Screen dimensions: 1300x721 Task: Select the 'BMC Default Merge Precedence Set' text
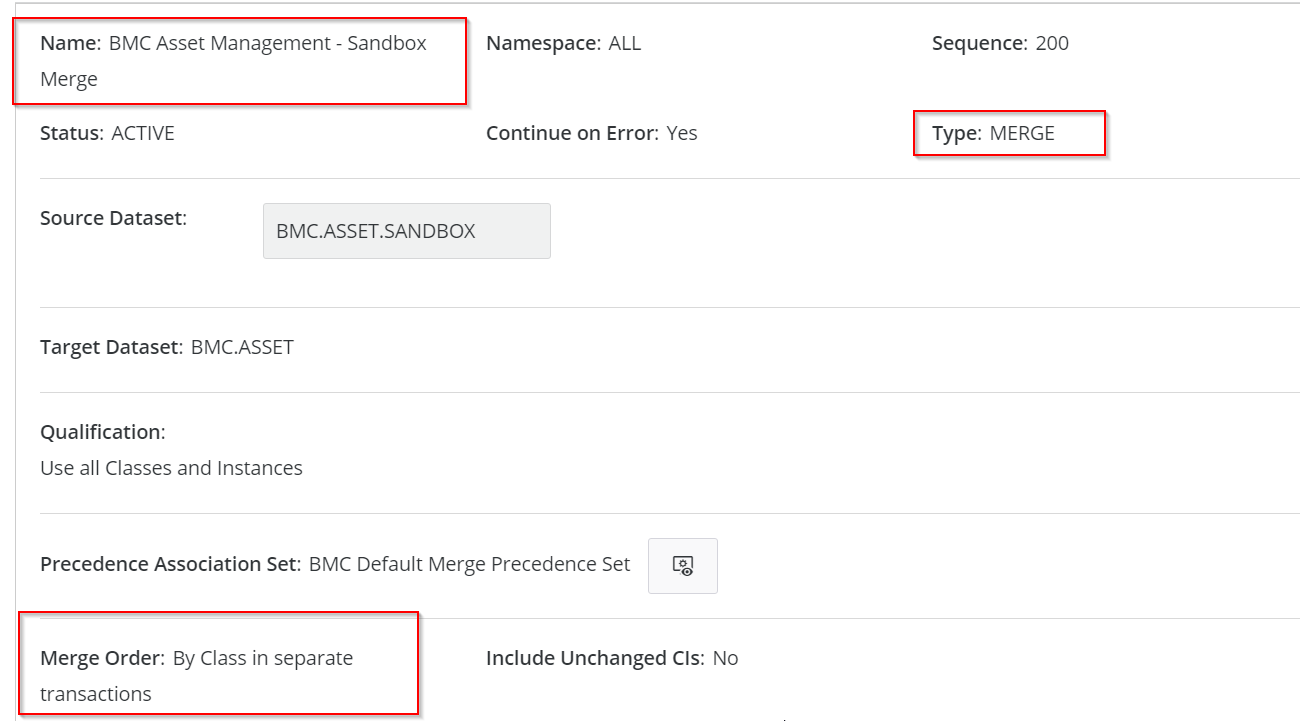point(470,564)
